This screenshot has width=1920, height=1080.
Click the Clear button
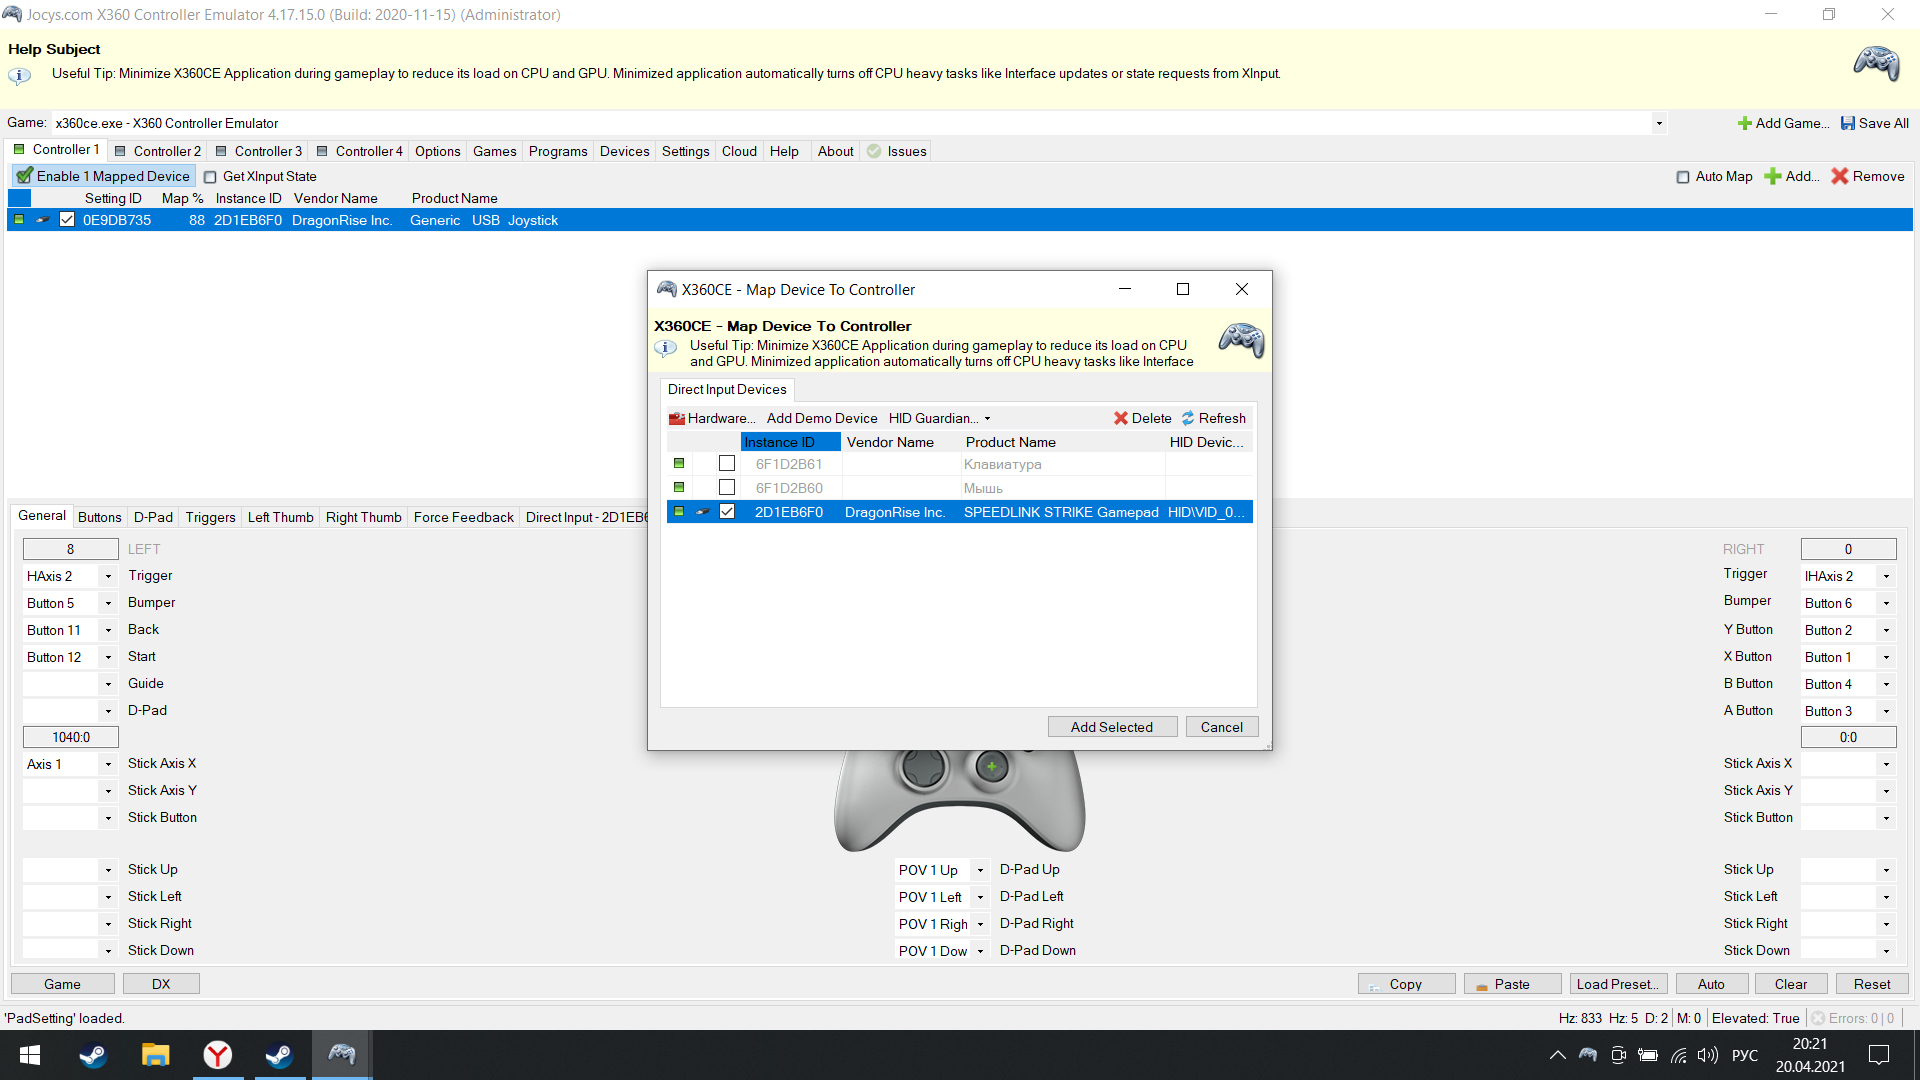(x=1791, y=984)
